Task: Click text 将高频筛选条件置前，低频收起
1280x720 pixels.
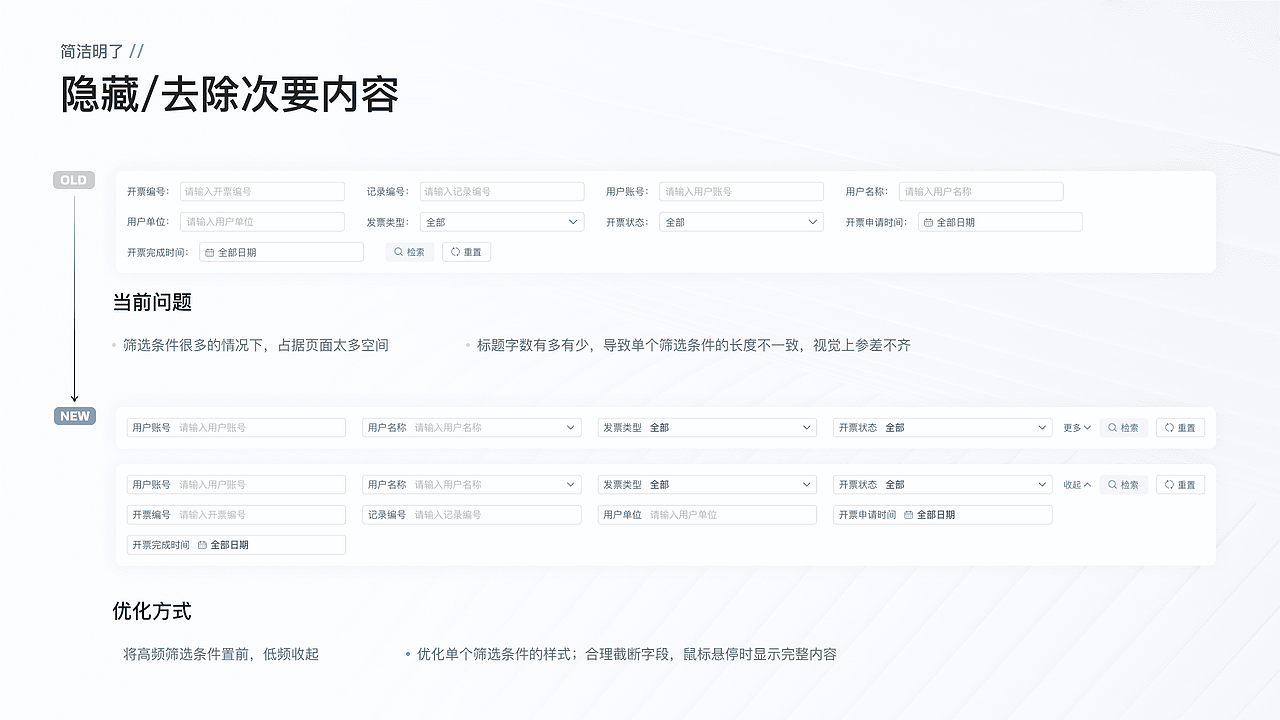Action: pos(221,654)
